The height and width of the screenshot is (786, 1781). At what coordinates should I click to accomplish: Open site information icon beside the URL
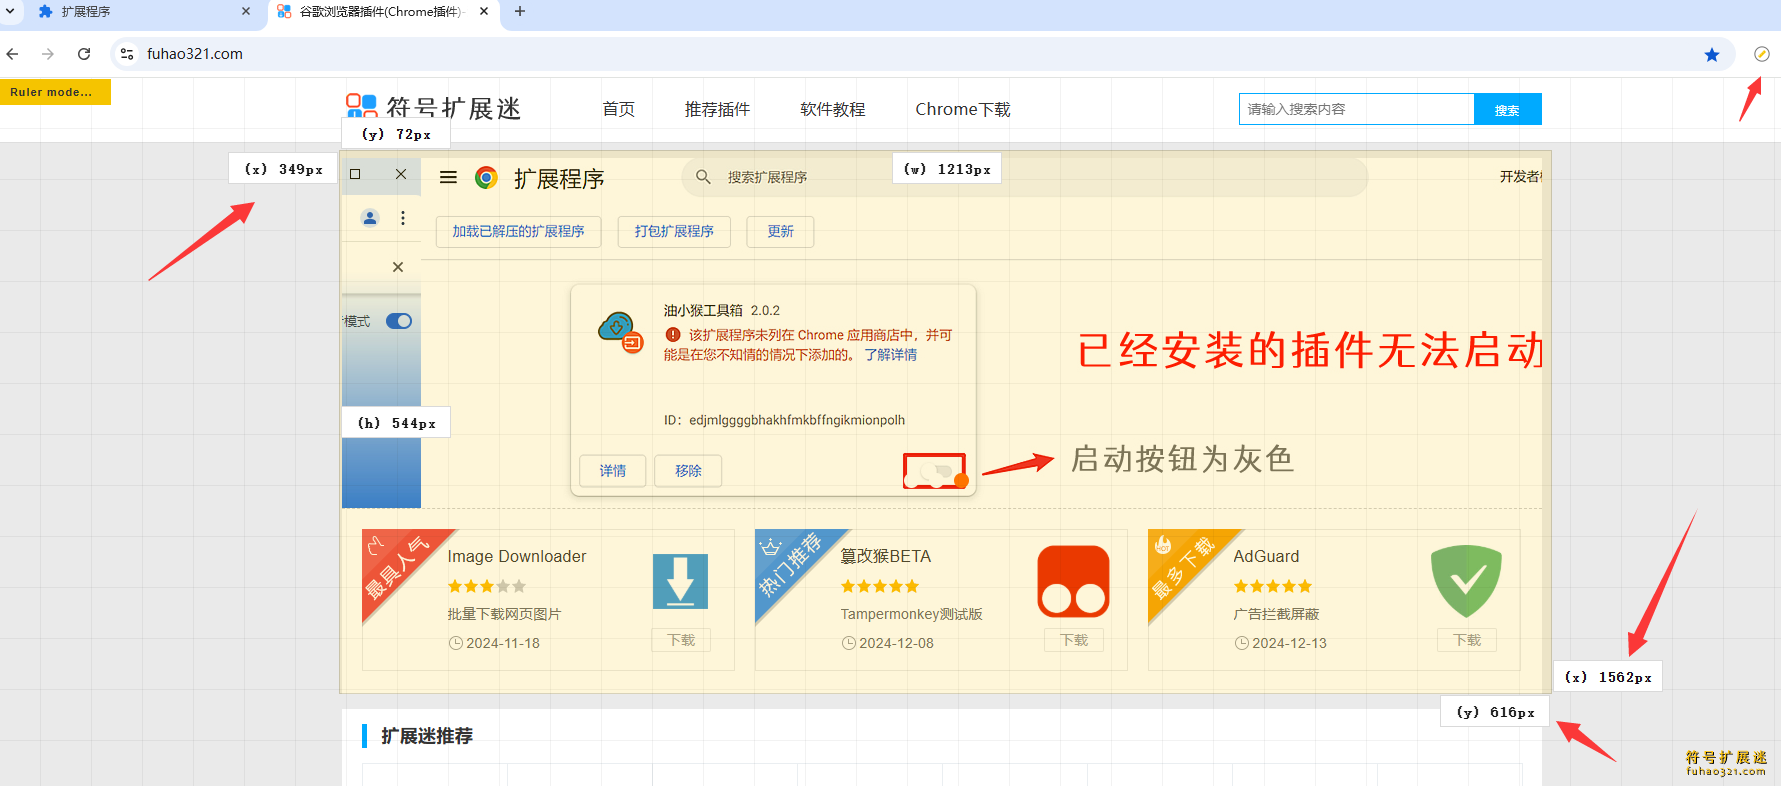pos(127,54)
